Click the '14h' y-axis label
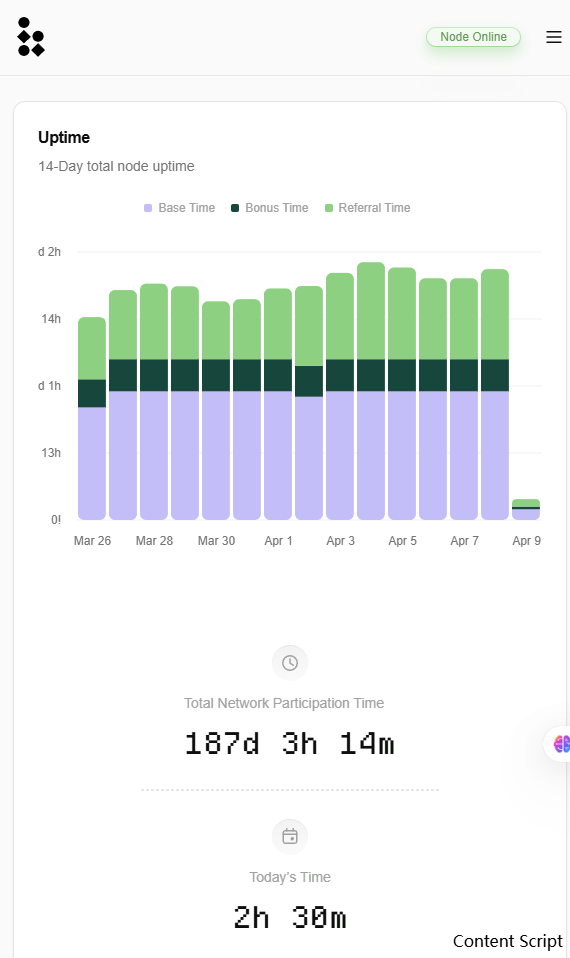The height and width of the screenshot is (958, 570). [51, 319]
